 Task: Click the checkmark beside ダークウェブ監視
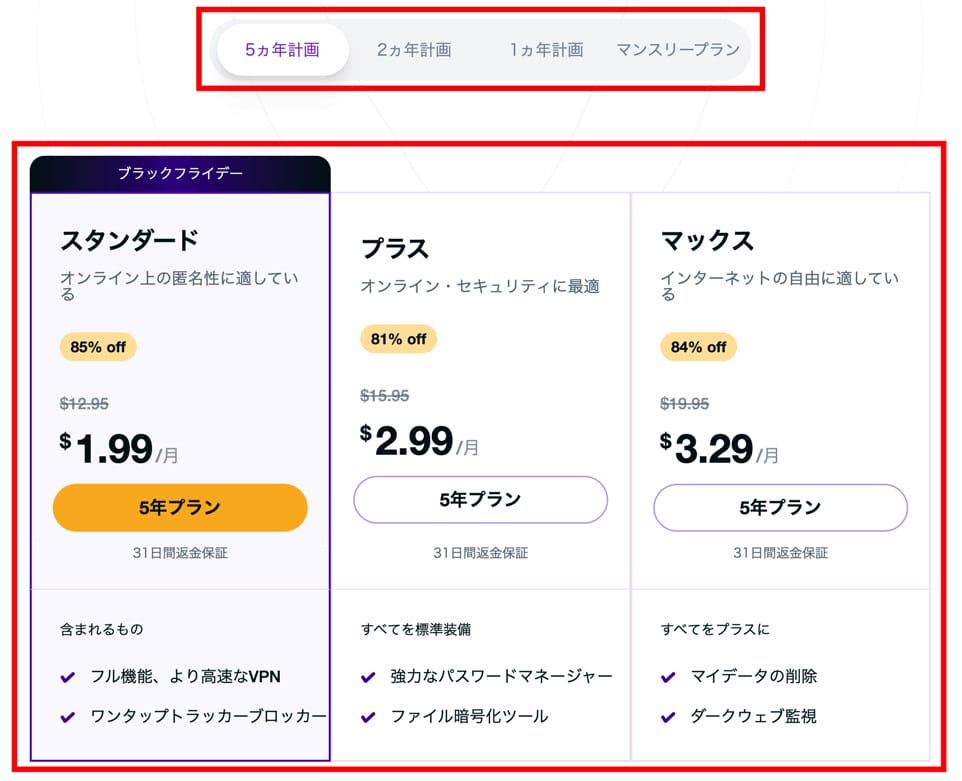(668, 717)
